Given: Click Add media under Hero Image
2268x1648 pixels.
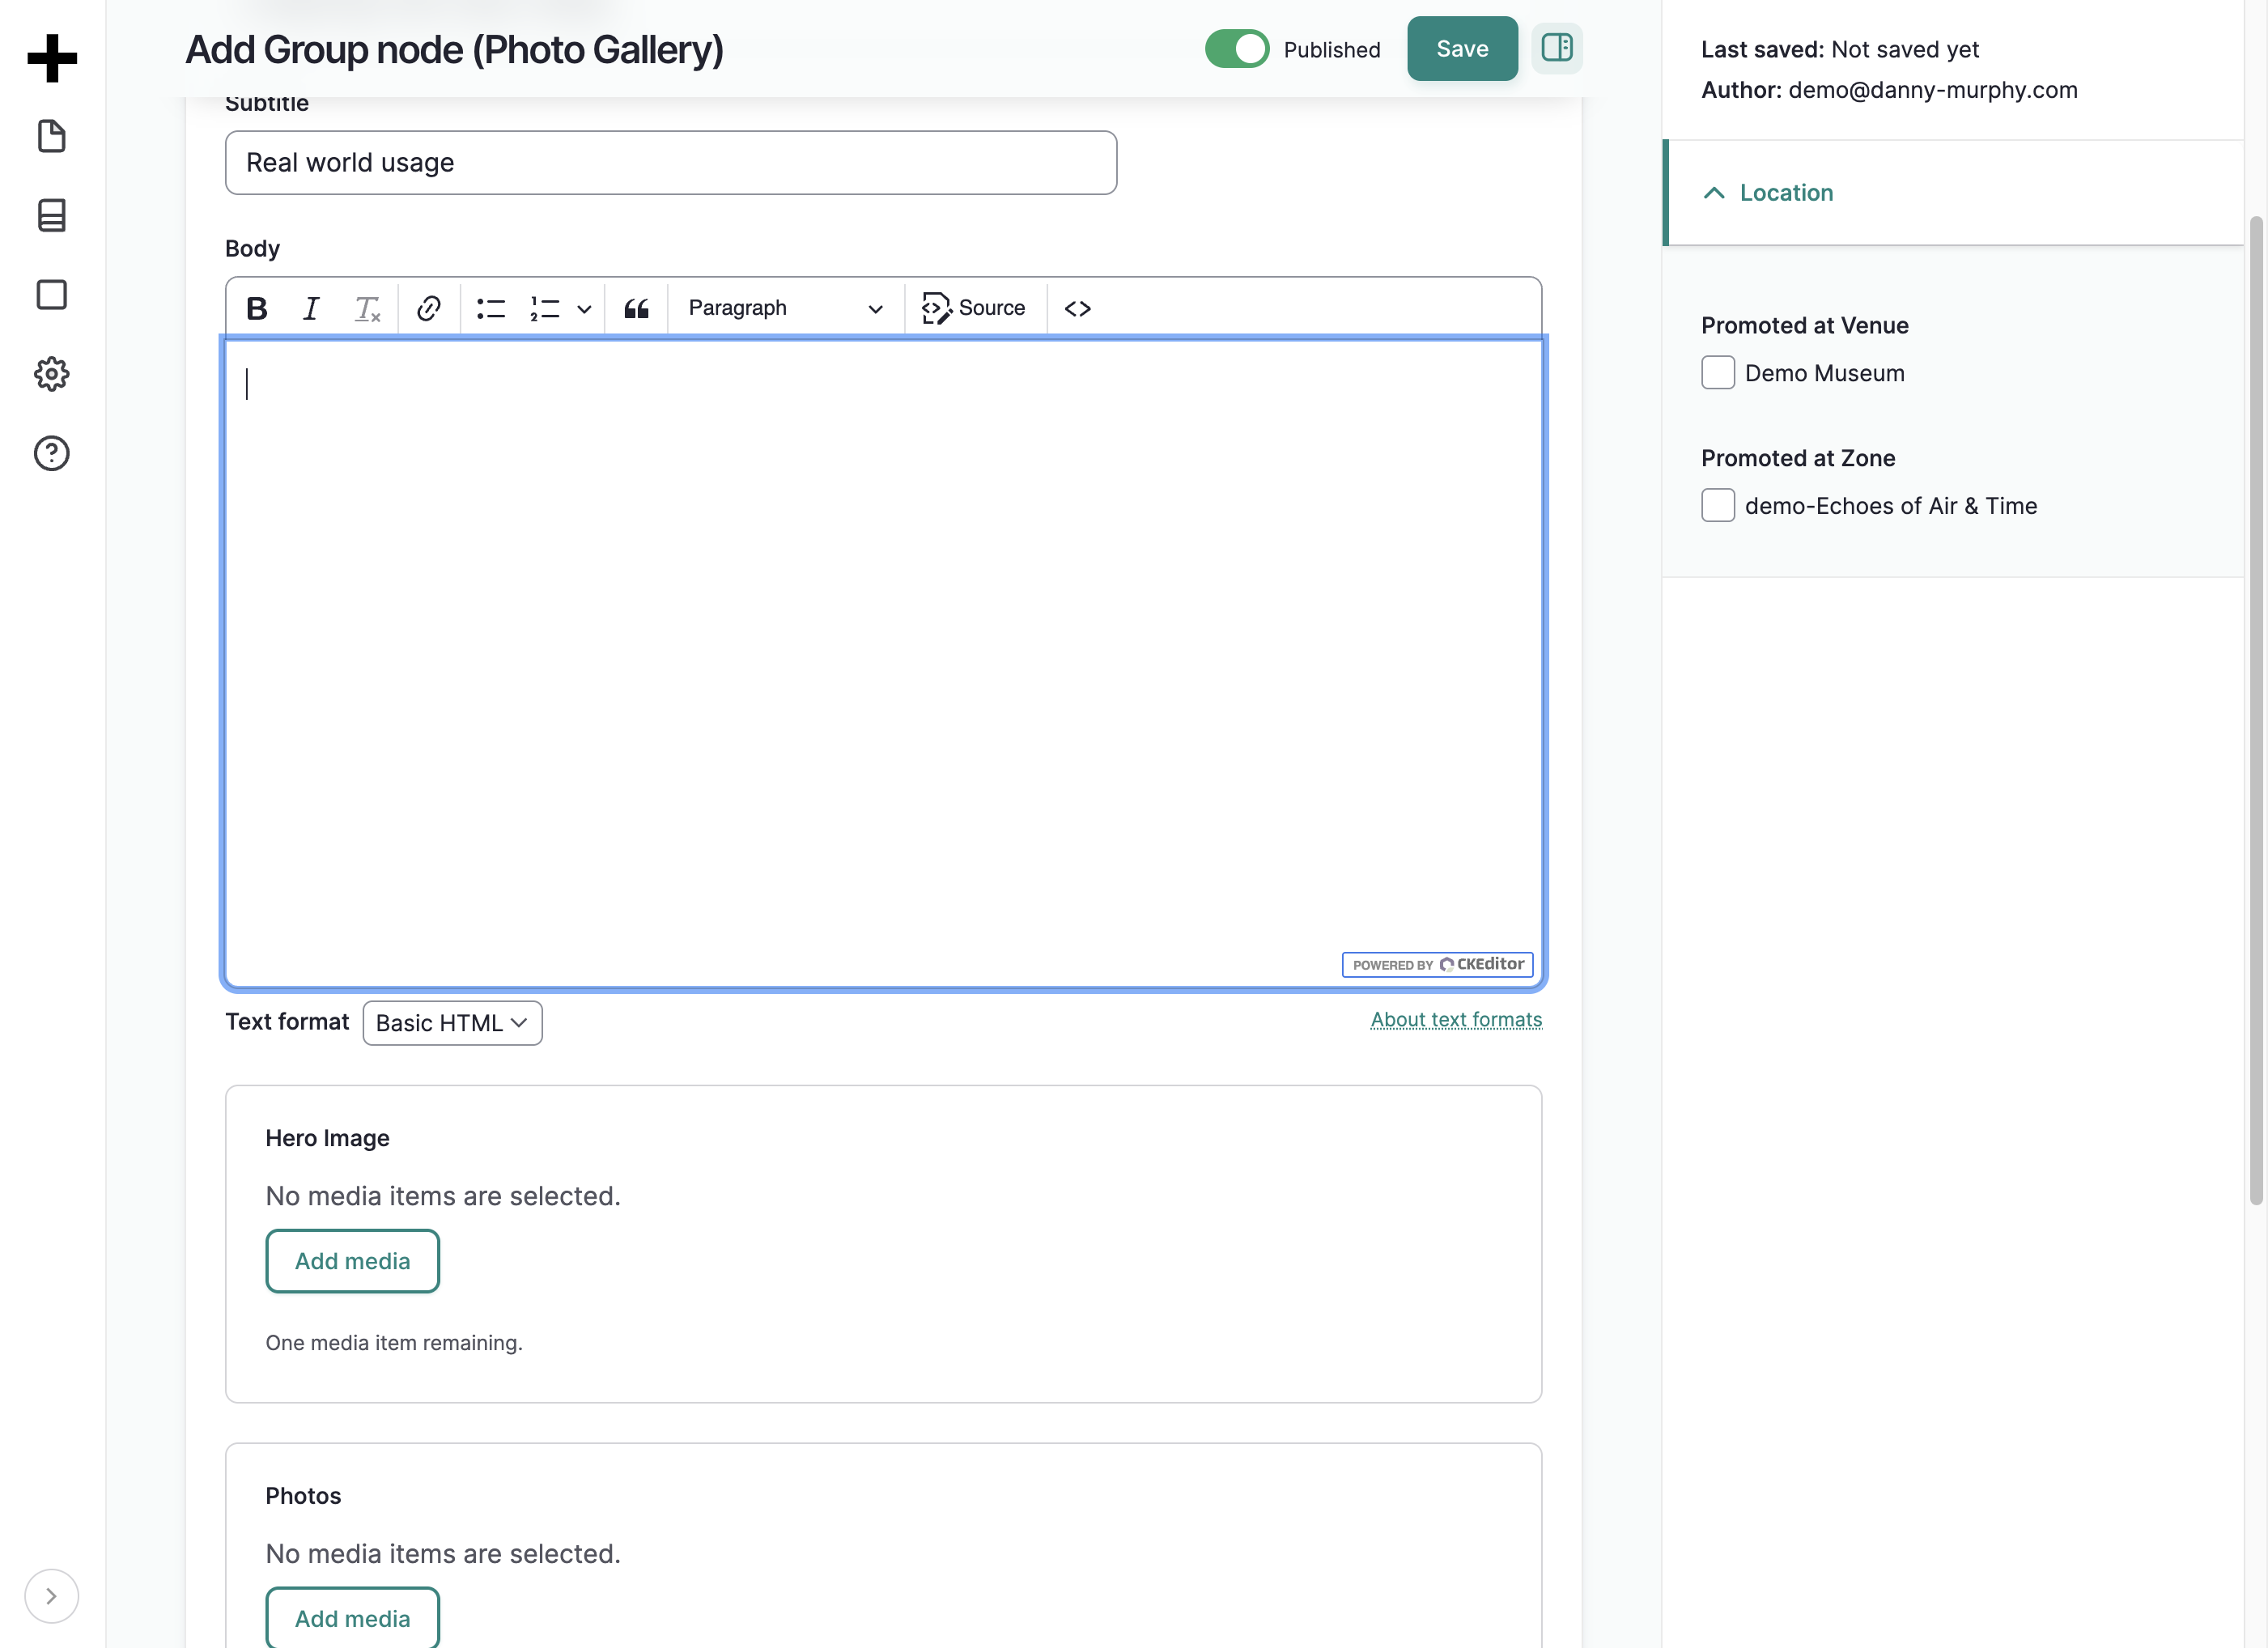Looking at the screenshot, I should [x=352, y=1261].
